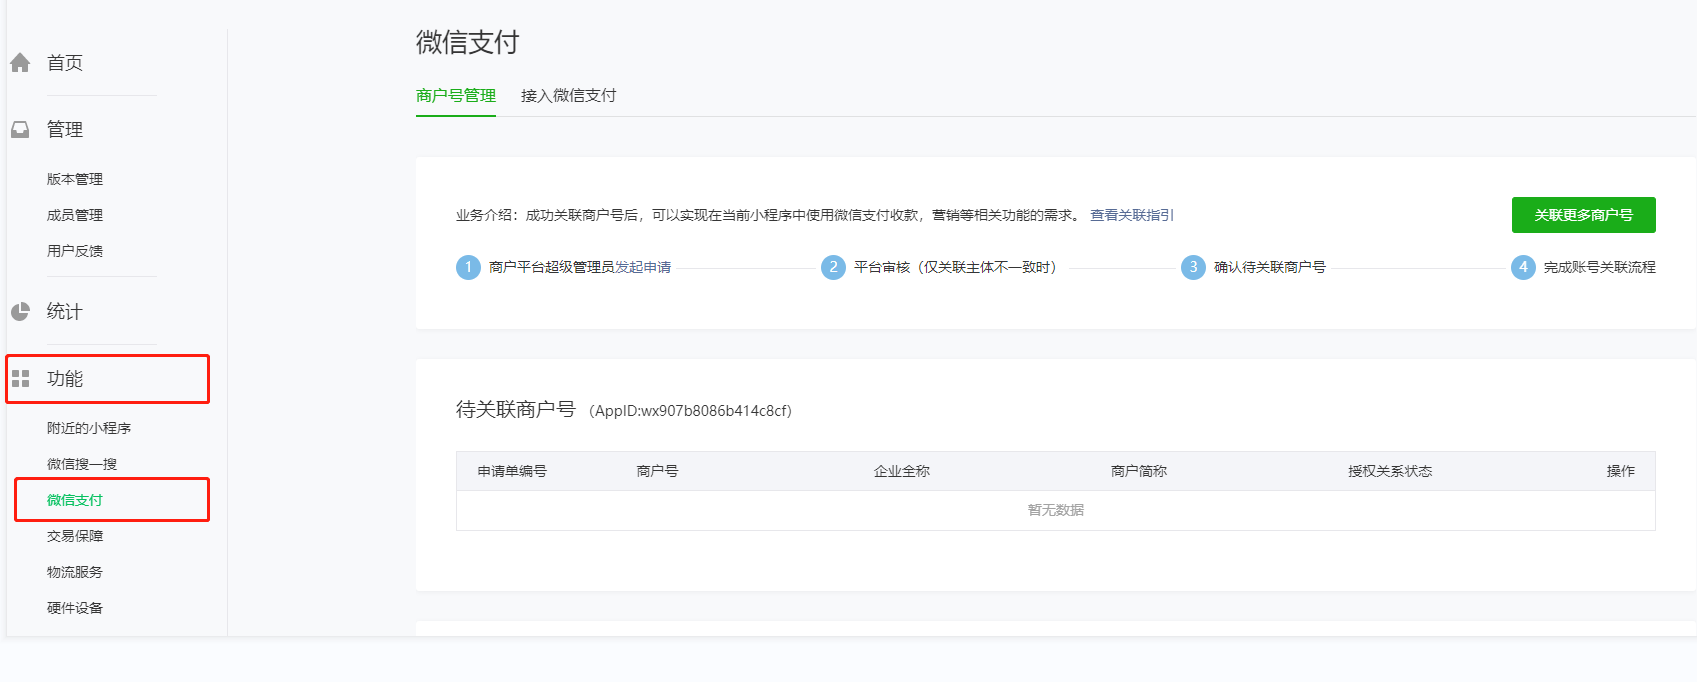Click the home icon beside 首页
This screenshot has height=682, width=1697.
20,63
